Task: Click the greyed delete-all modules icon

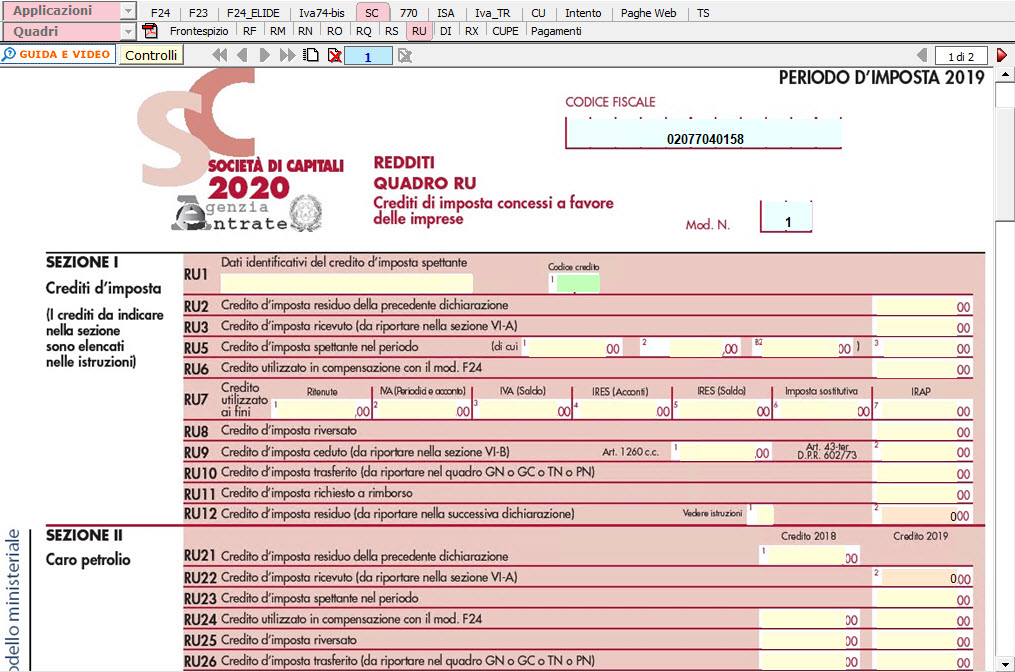Action: [405, 56]
